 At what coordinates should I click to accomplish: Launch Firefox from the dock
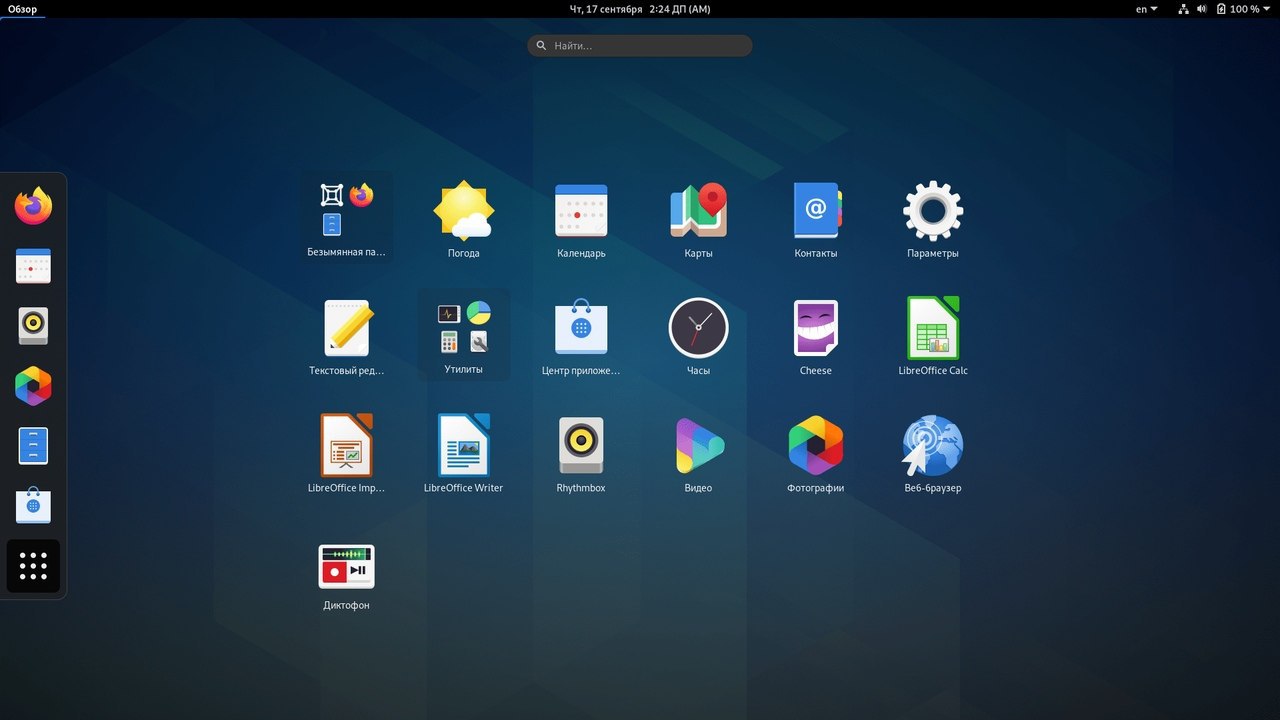33,206
